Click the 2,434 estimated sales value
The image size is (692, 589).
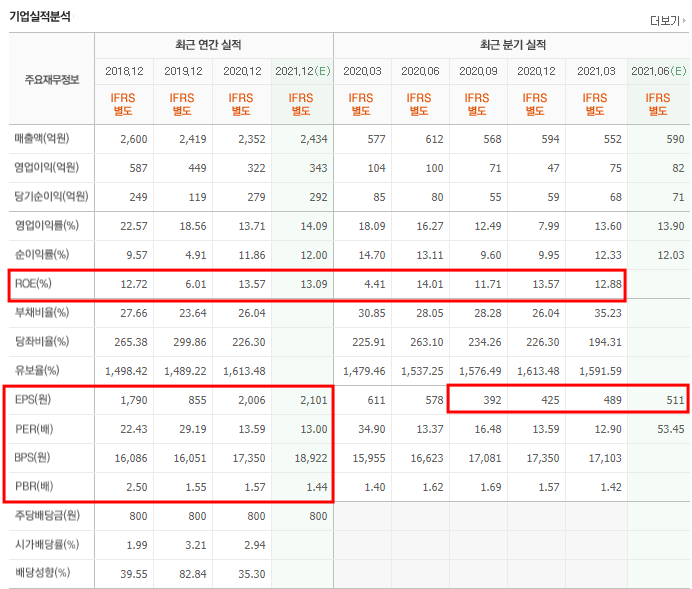314,139
